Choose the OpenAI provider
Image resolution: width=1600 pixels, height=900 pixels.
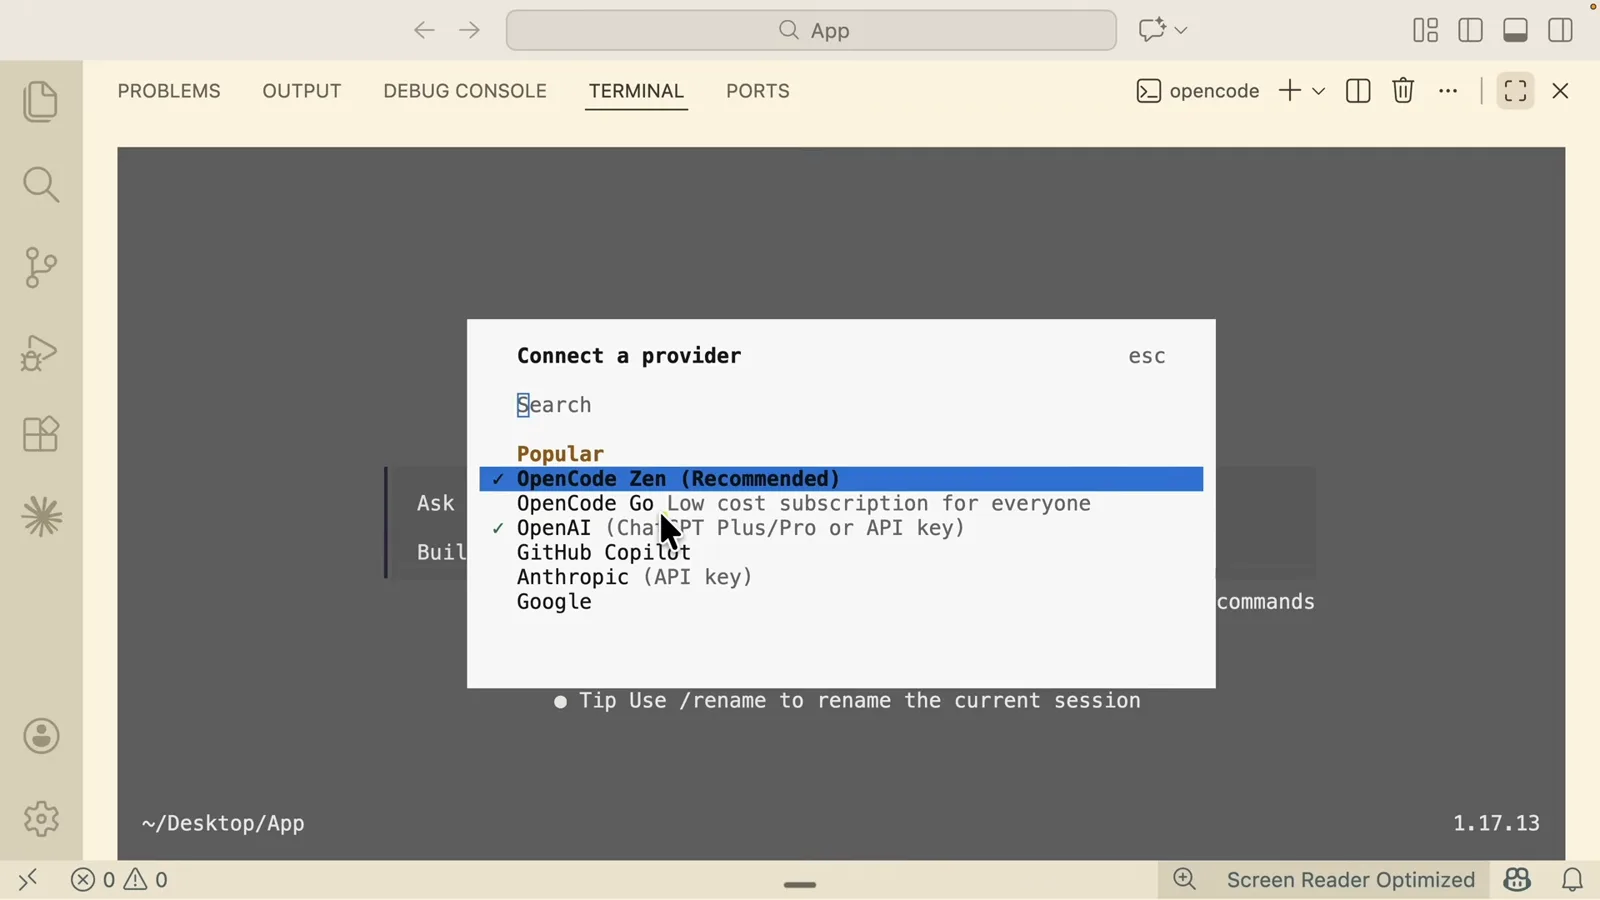[841, 528]
